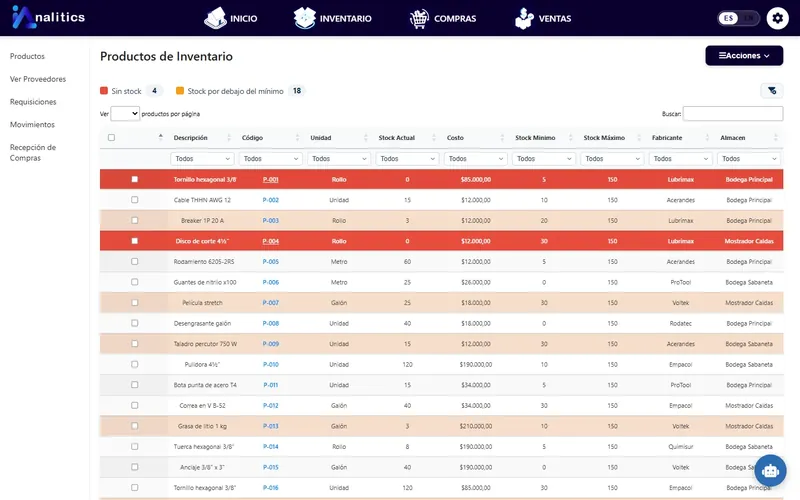800x500 pixels.
Task: Click the Taladro percutor 750 W description
Action: 205,344
